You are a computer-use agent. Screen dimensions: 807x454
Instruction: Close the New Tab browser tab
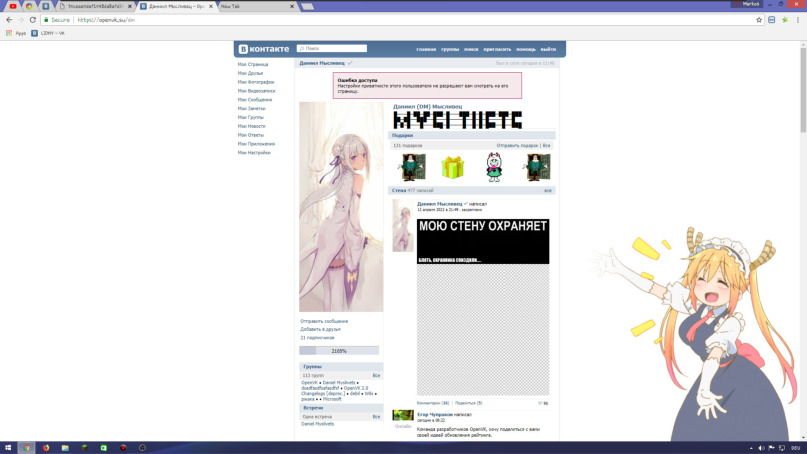pos(292,6)
